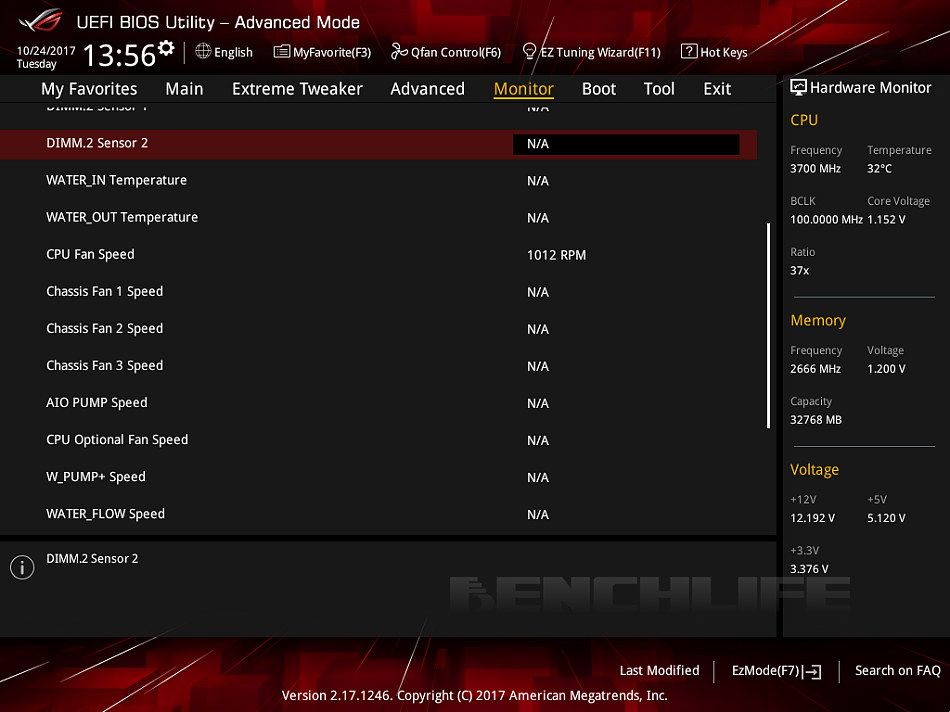Click the info circle icon
The width and height of the screenshot is (950, 712).
point(22,567)
